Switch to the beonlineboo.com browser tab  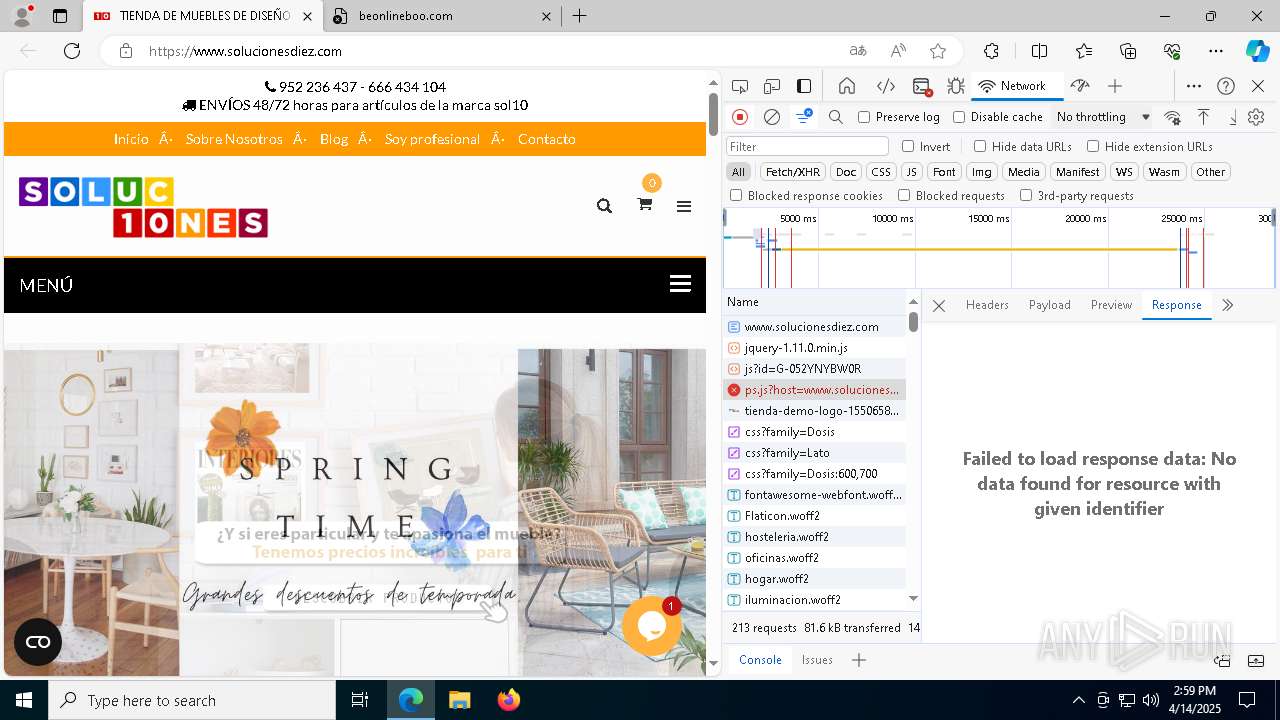tap(440, 16)
